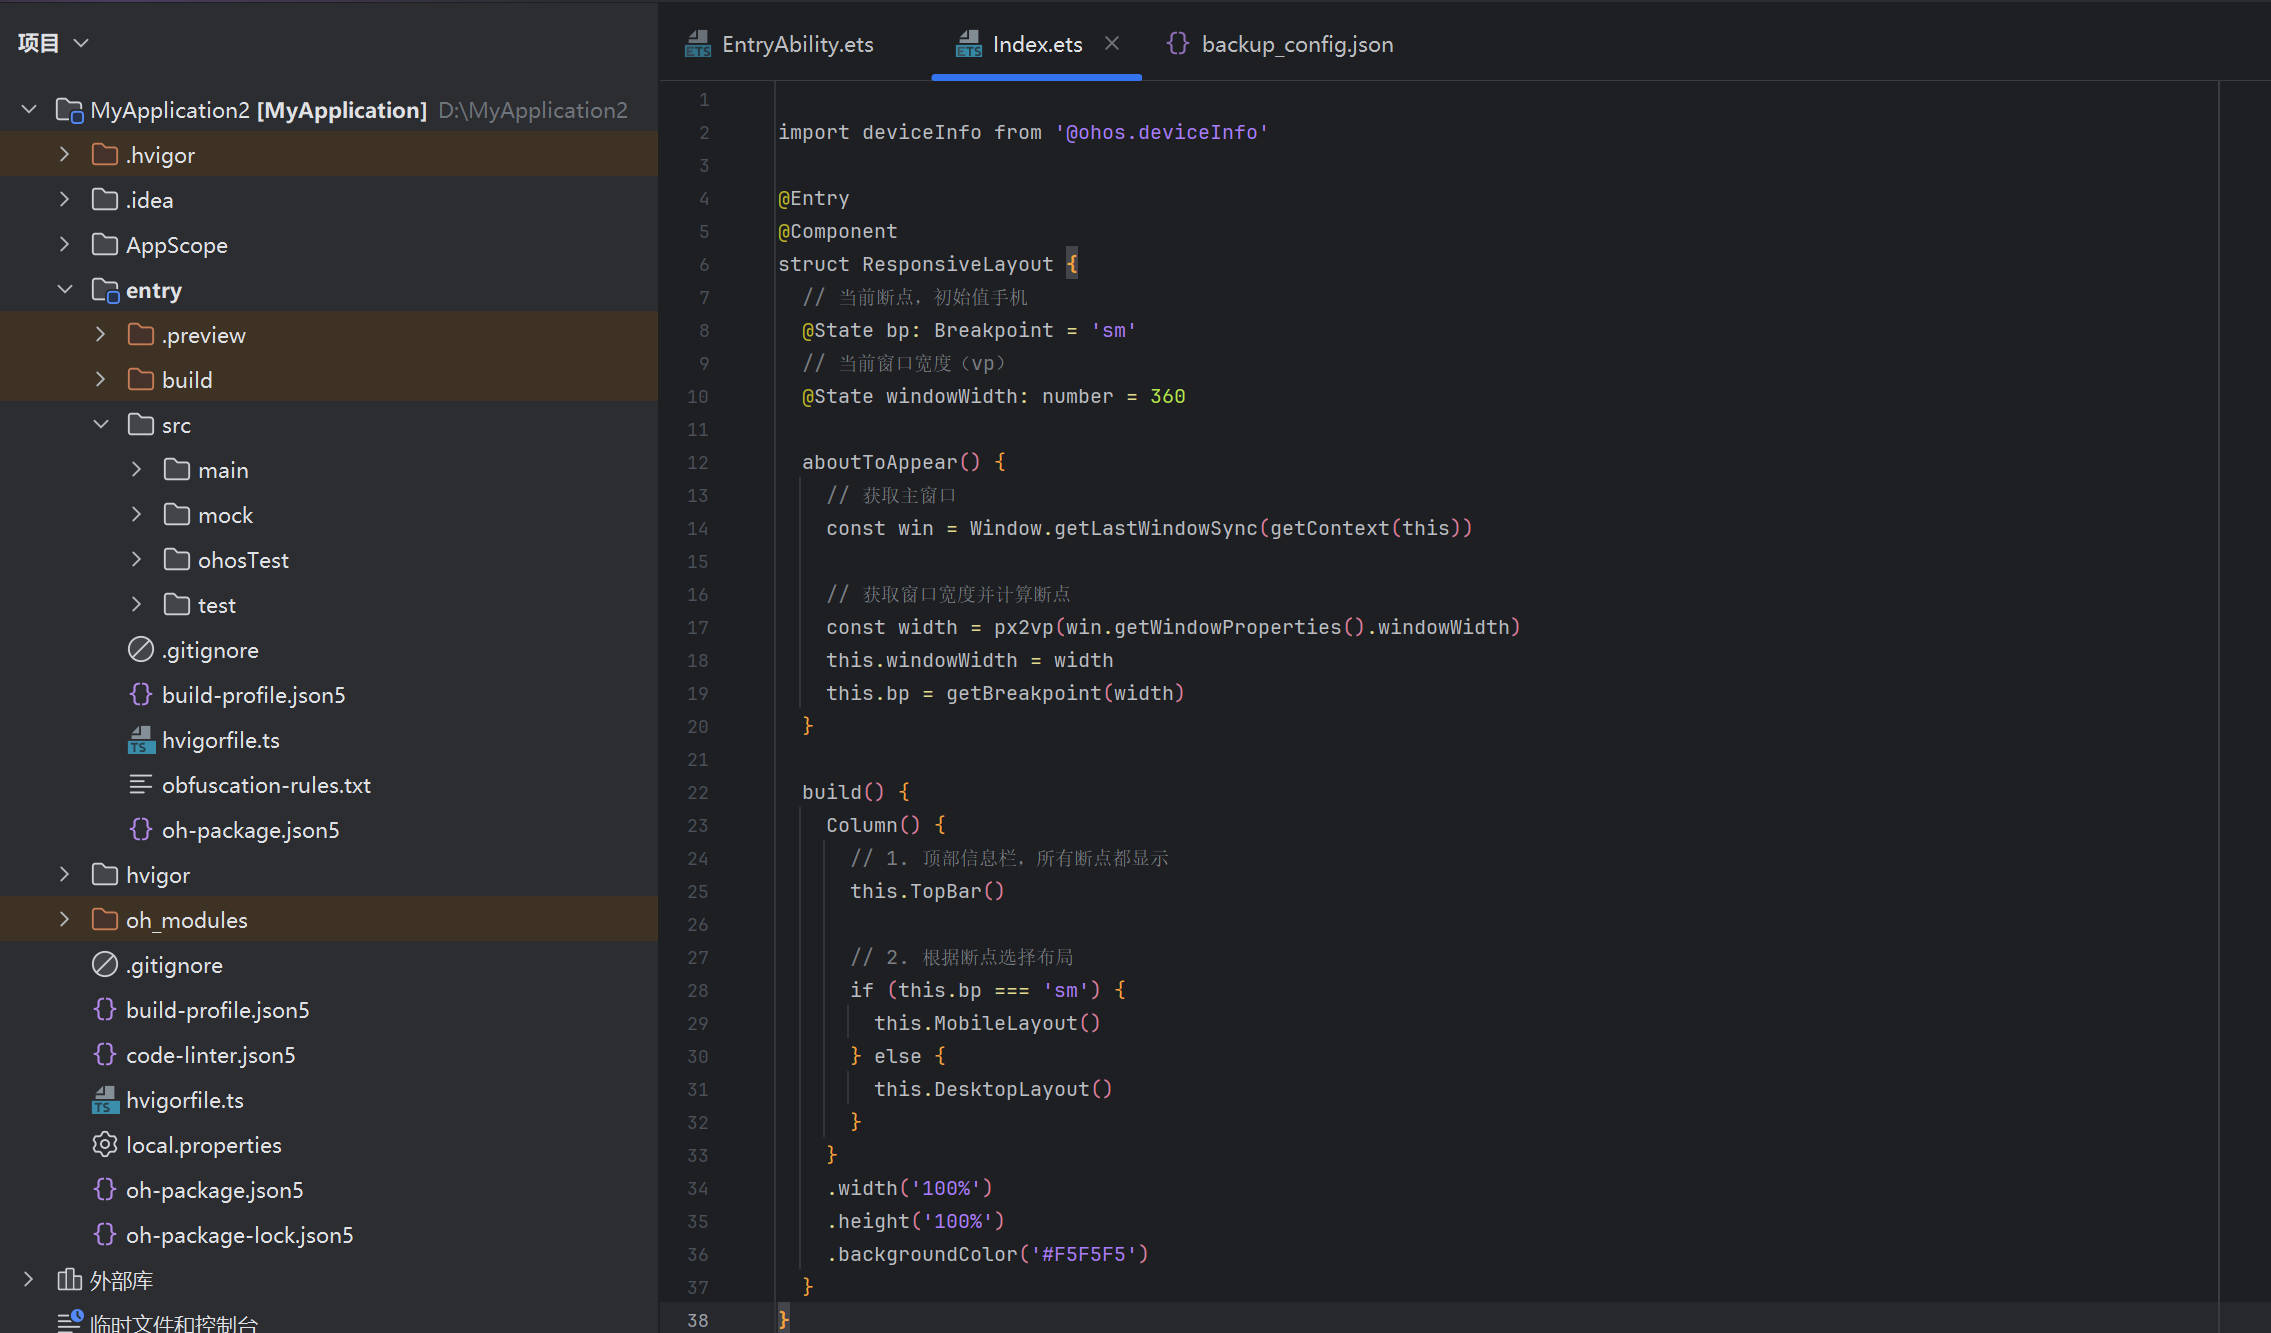Click the EntryAbility.ets tab file icon
The width and height of the screenshot is (2271, 1333).
[698, 44]
